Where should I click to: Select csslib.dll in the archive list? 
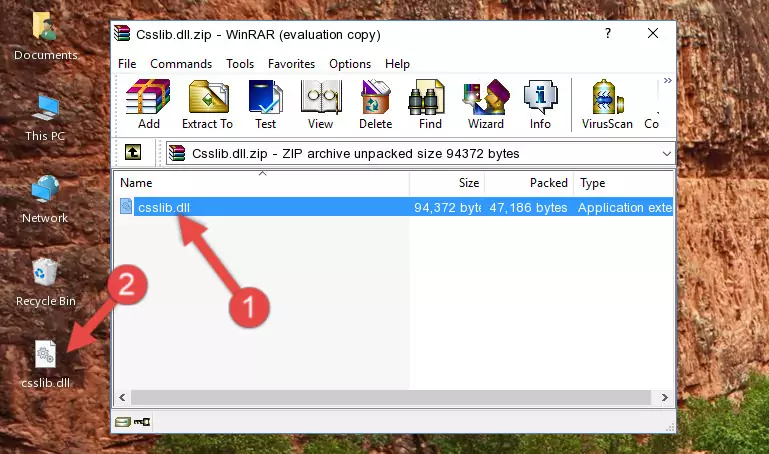tap(164, 207)
